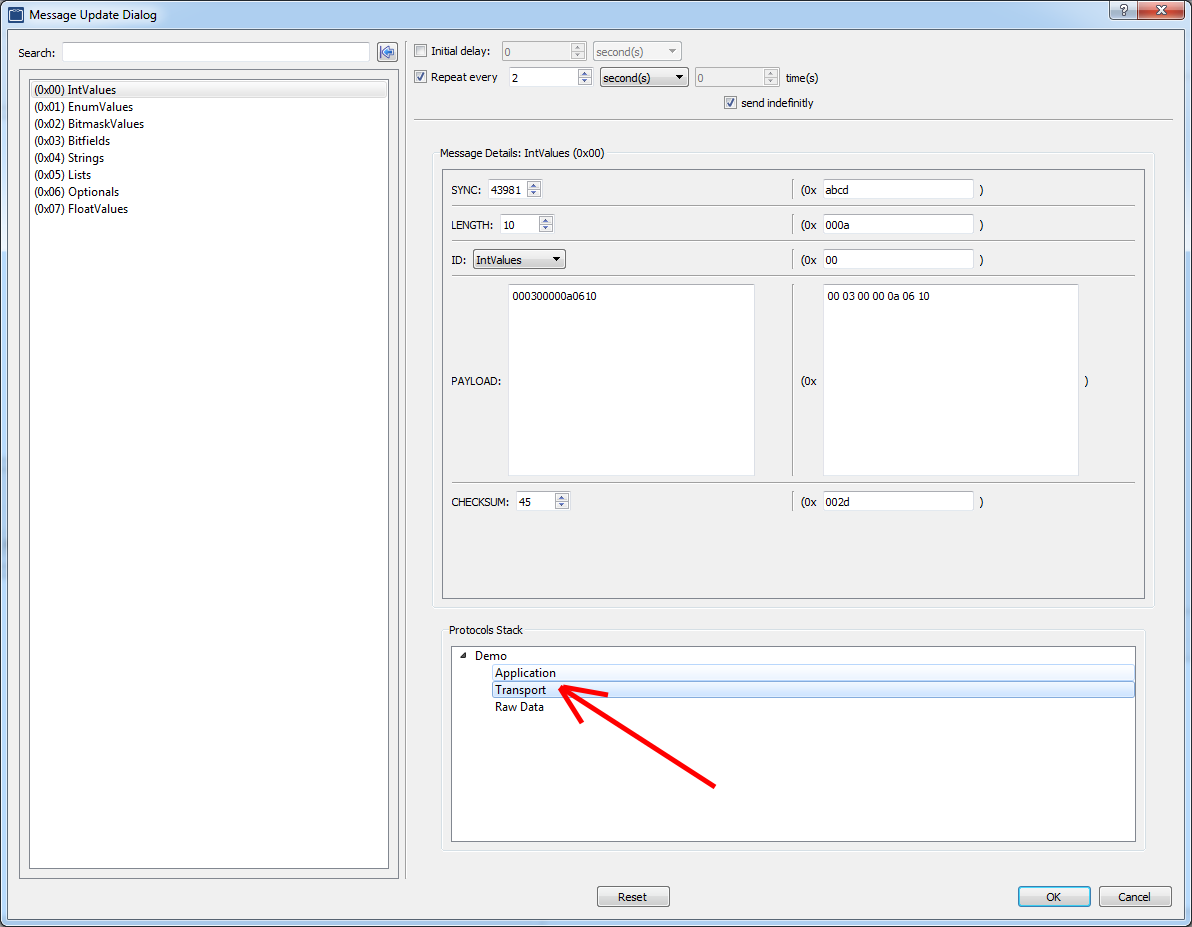Collapse the Demo protocol tree node

tap(463, 656)
